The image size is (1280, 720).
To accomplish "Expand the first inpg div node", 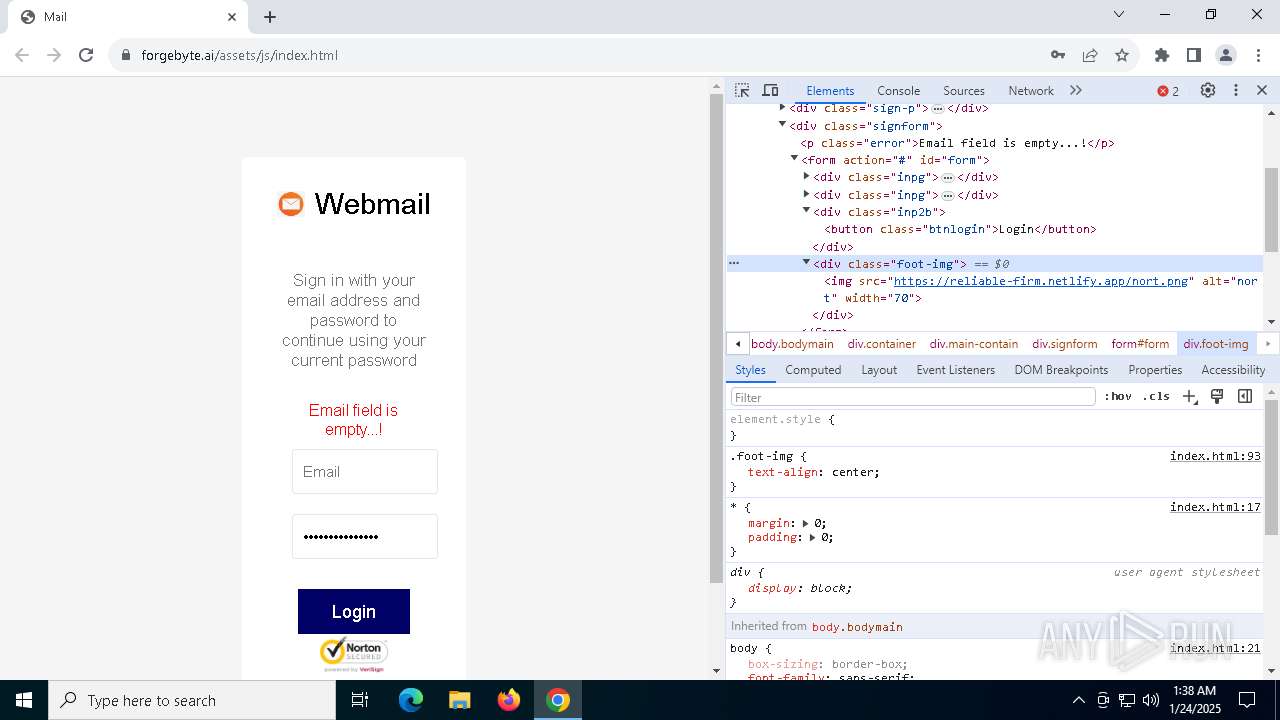I will (x=807, y=177).
